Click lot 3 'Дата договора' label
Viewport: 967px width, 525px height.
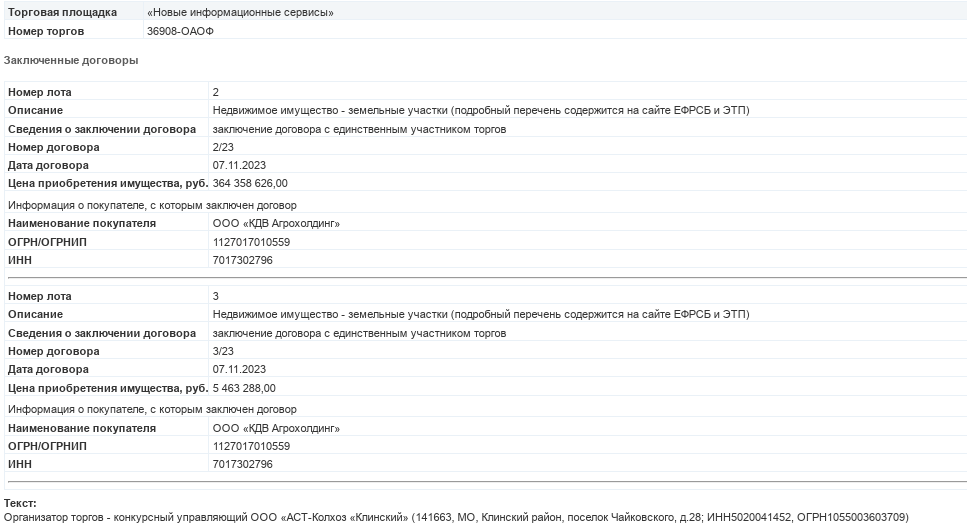[x=48, y=369]
